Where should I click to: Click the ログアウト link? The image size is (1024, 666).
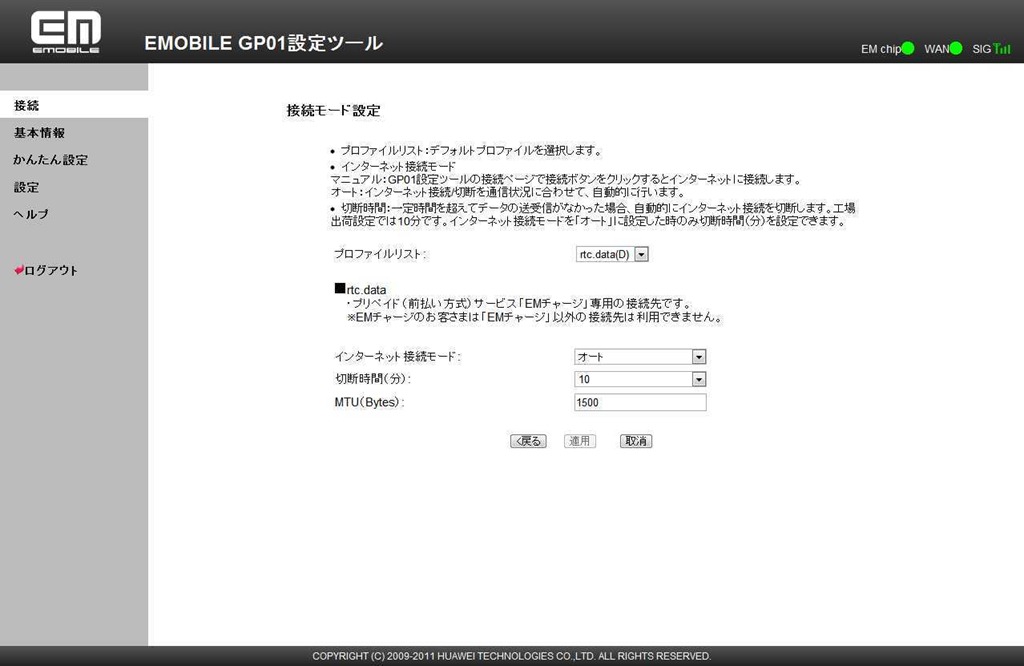[x=51, y=270]
